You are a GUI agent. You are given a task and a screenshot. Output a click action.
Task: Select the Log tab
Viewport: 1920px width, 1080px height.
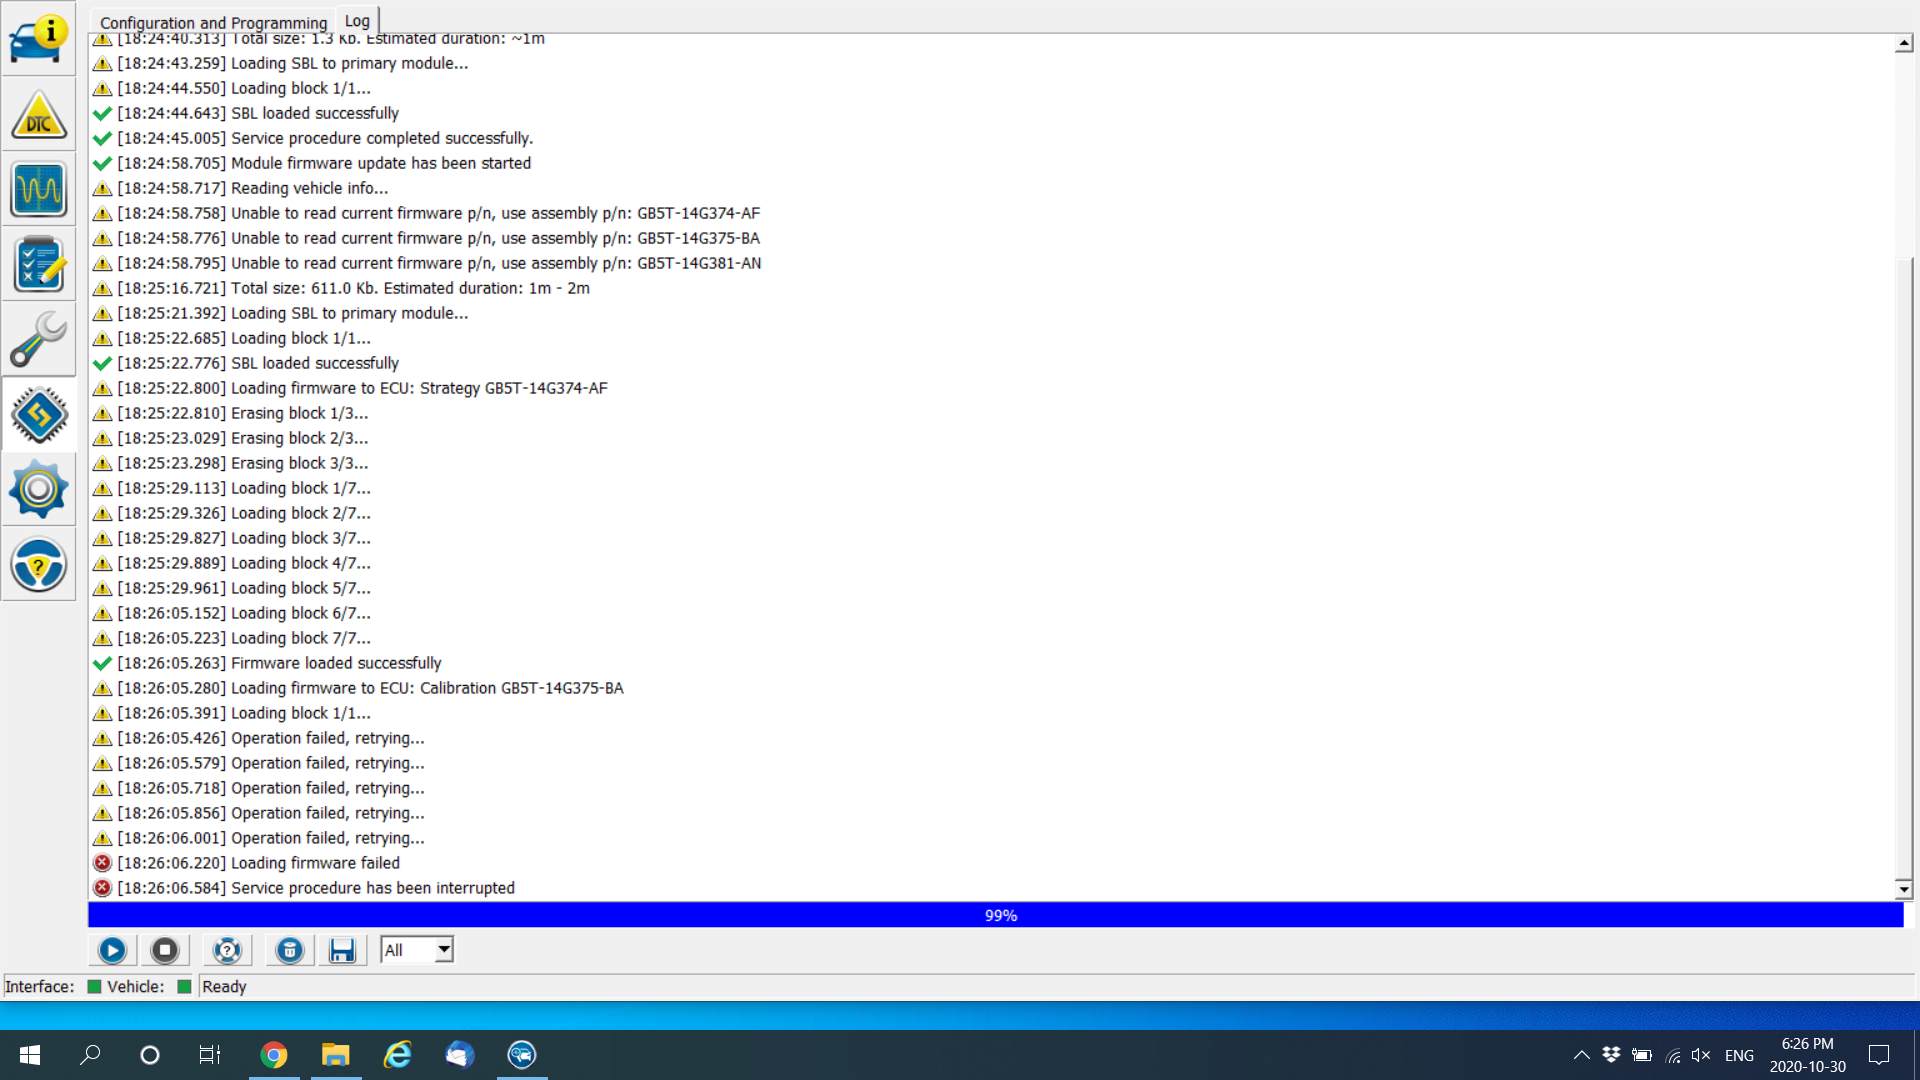point(357,20)
